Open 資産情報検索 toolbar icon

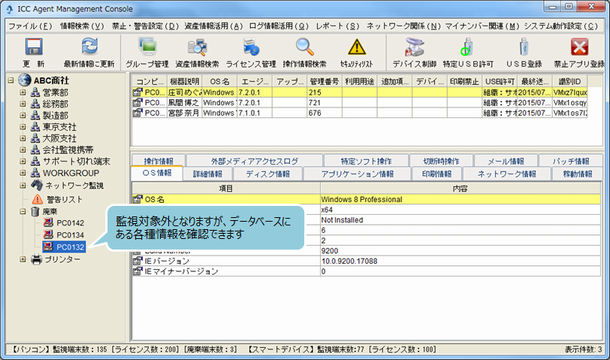[x=197, y=47]
